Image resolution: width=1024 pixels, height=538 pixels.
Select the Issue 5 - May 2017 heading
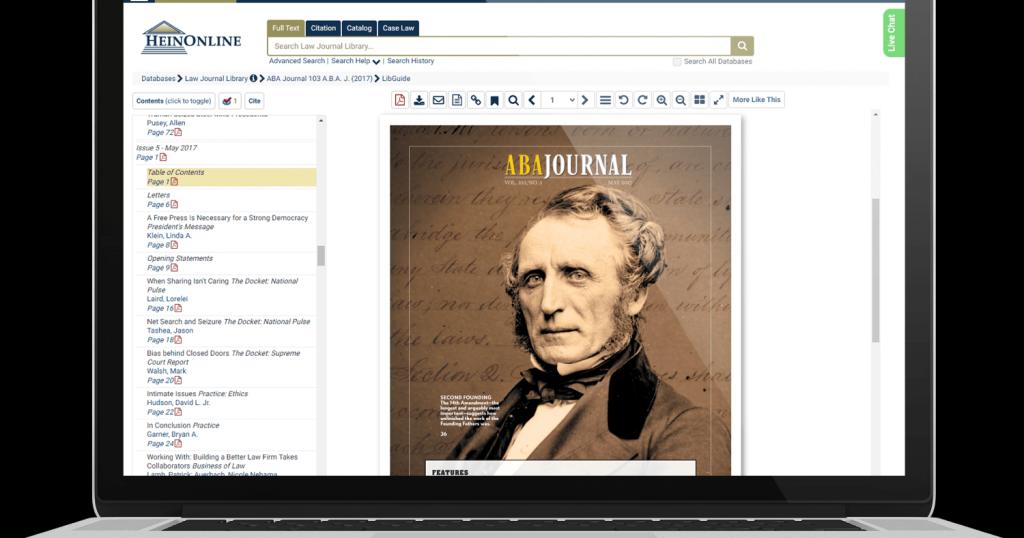(167, 148)
